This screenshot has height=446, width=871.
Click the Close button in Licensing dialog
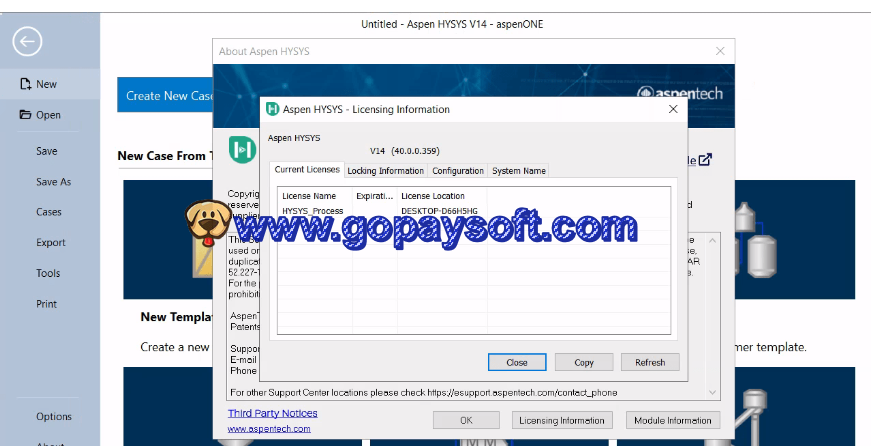click(x=517, y=362)
